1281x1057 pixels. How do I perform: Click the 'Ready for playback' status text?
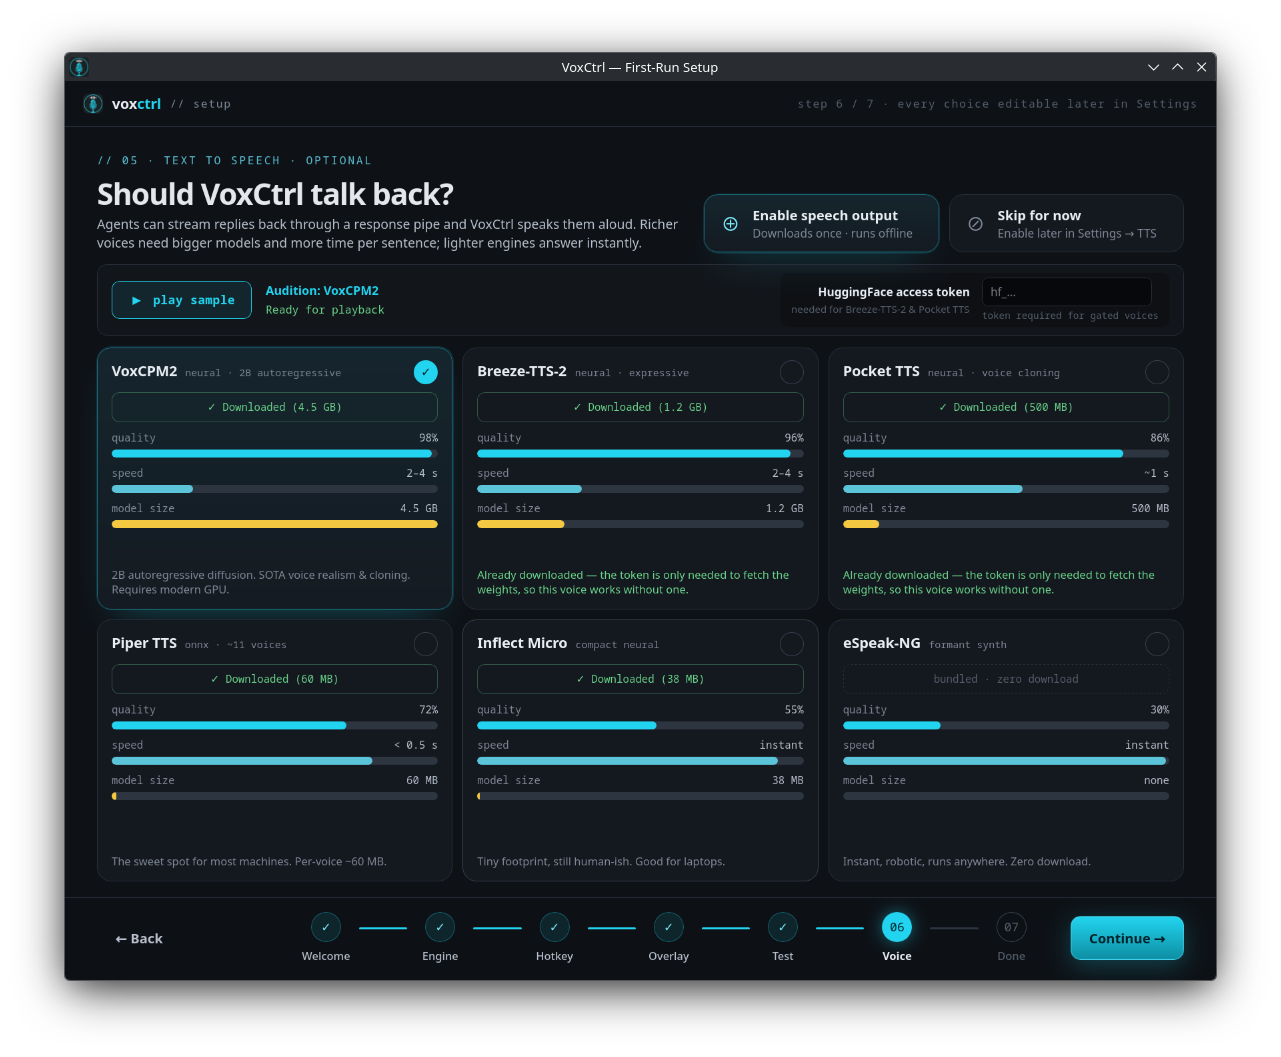(325, 310)
